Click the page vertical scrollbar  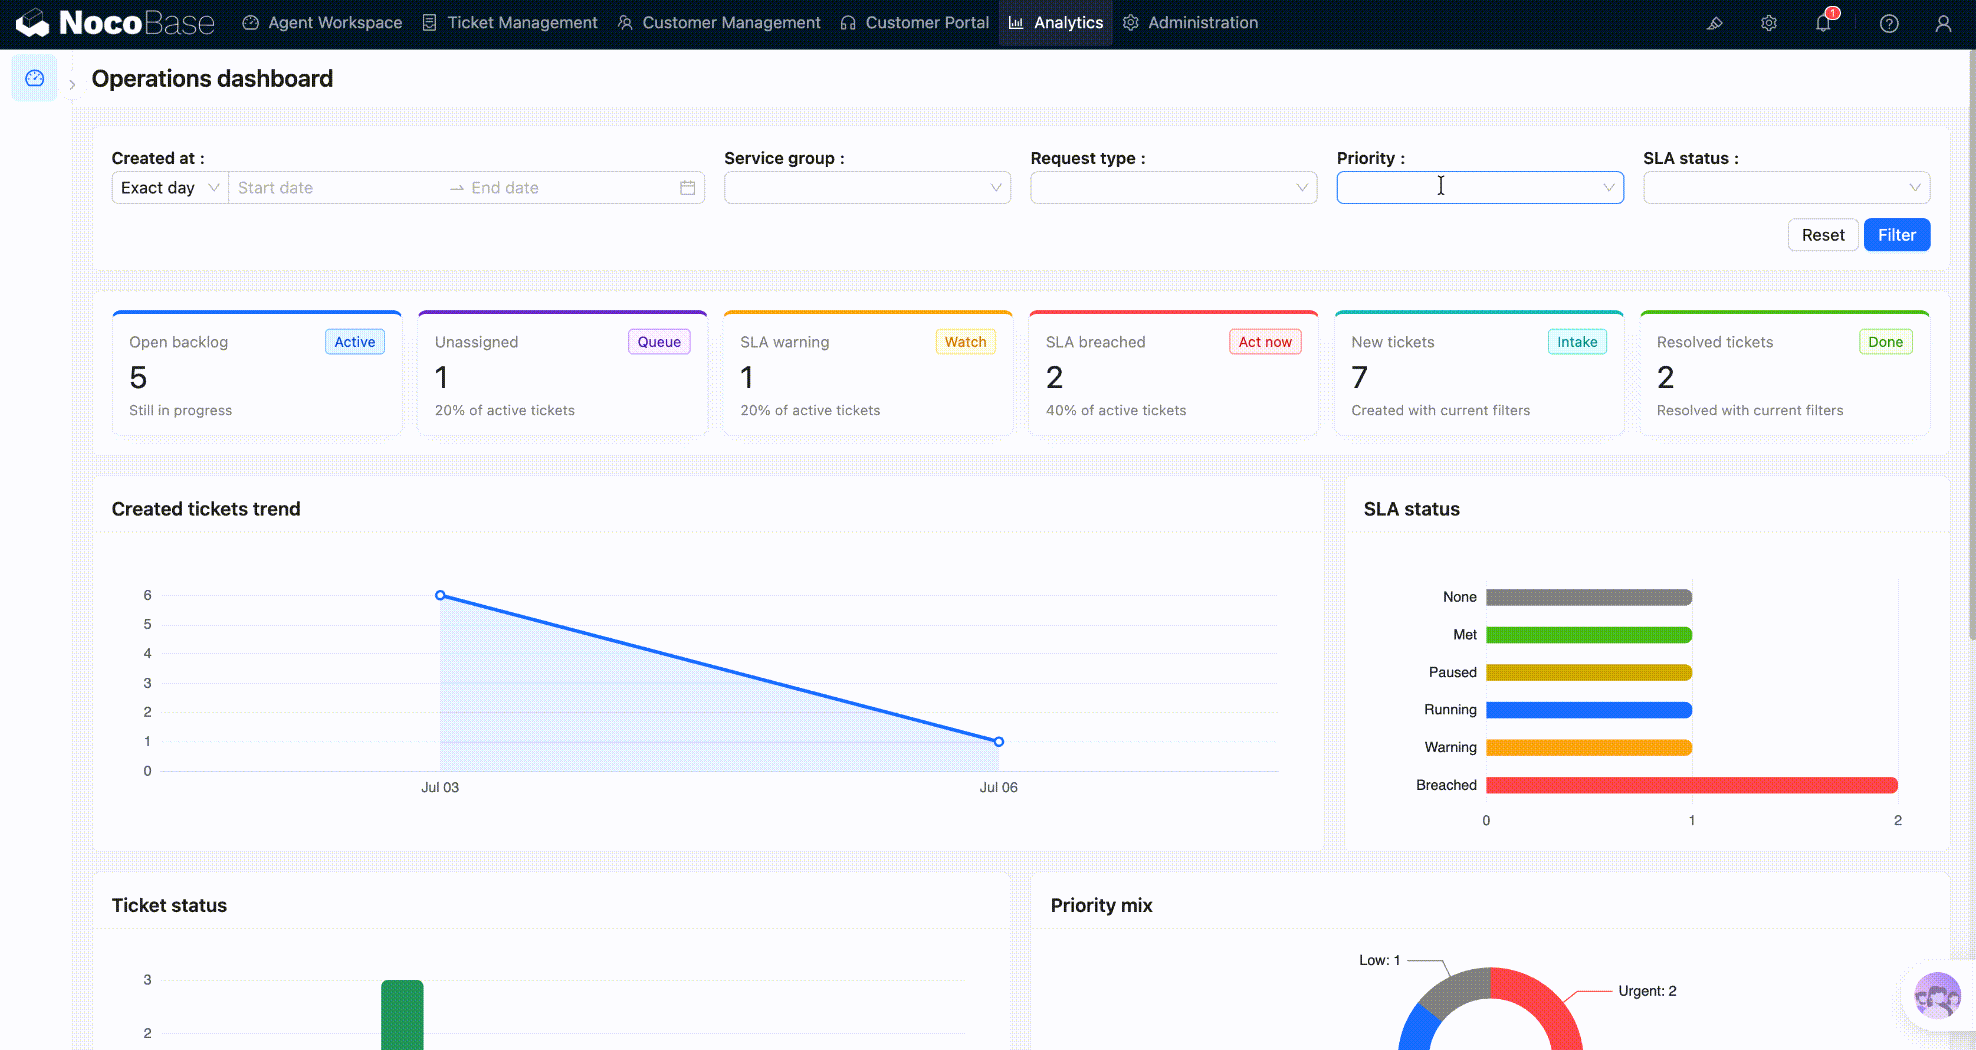pos(1971,345)
